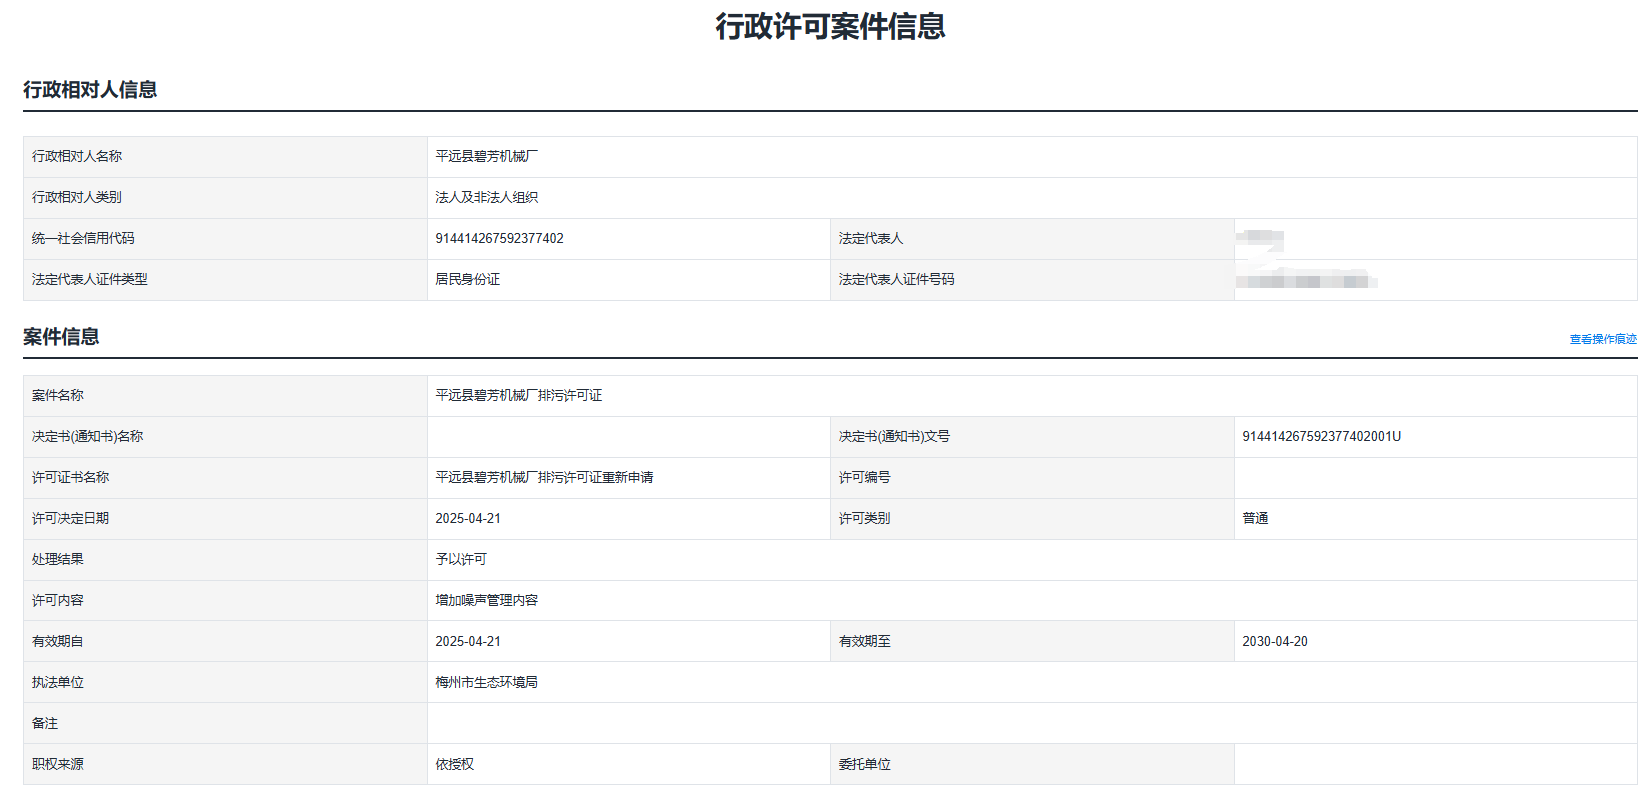Viewport: 1648px width, 791px height.
Task: Click the 有效期至 value 2030-04-20
Action: tap(1274, 642)
